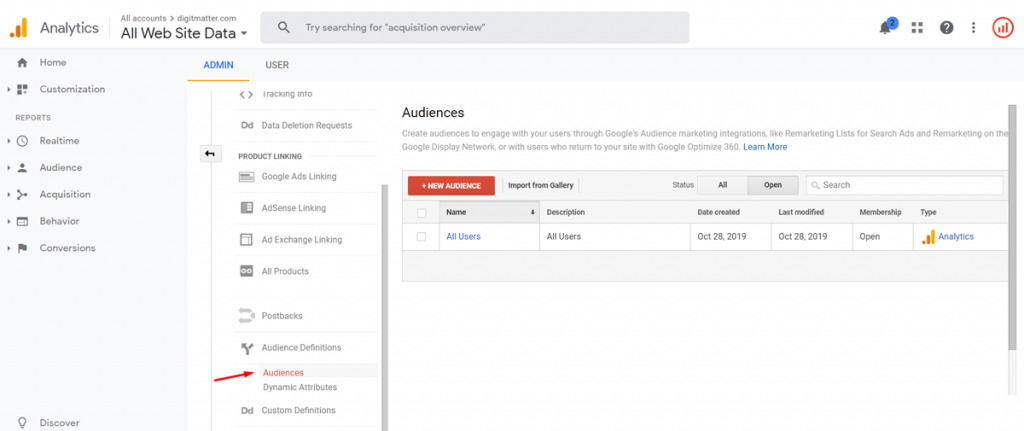The width and height of the screenshot is (1024, 431).
Task: Open the three-dot more options menu
Action: click(x=974, y=27)
